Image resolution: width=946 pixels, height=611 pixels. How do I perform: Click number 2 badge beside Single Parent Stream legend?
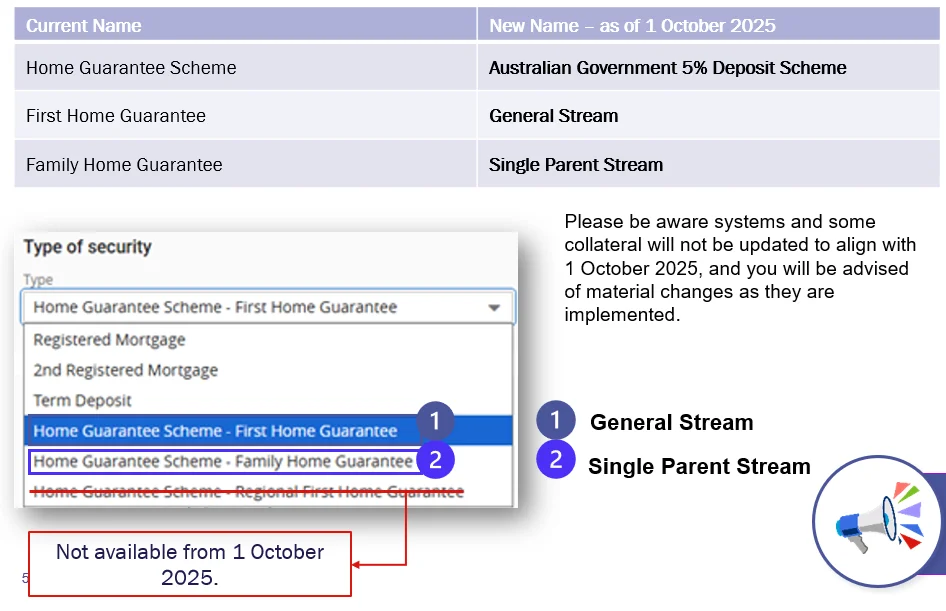point(555,460)
